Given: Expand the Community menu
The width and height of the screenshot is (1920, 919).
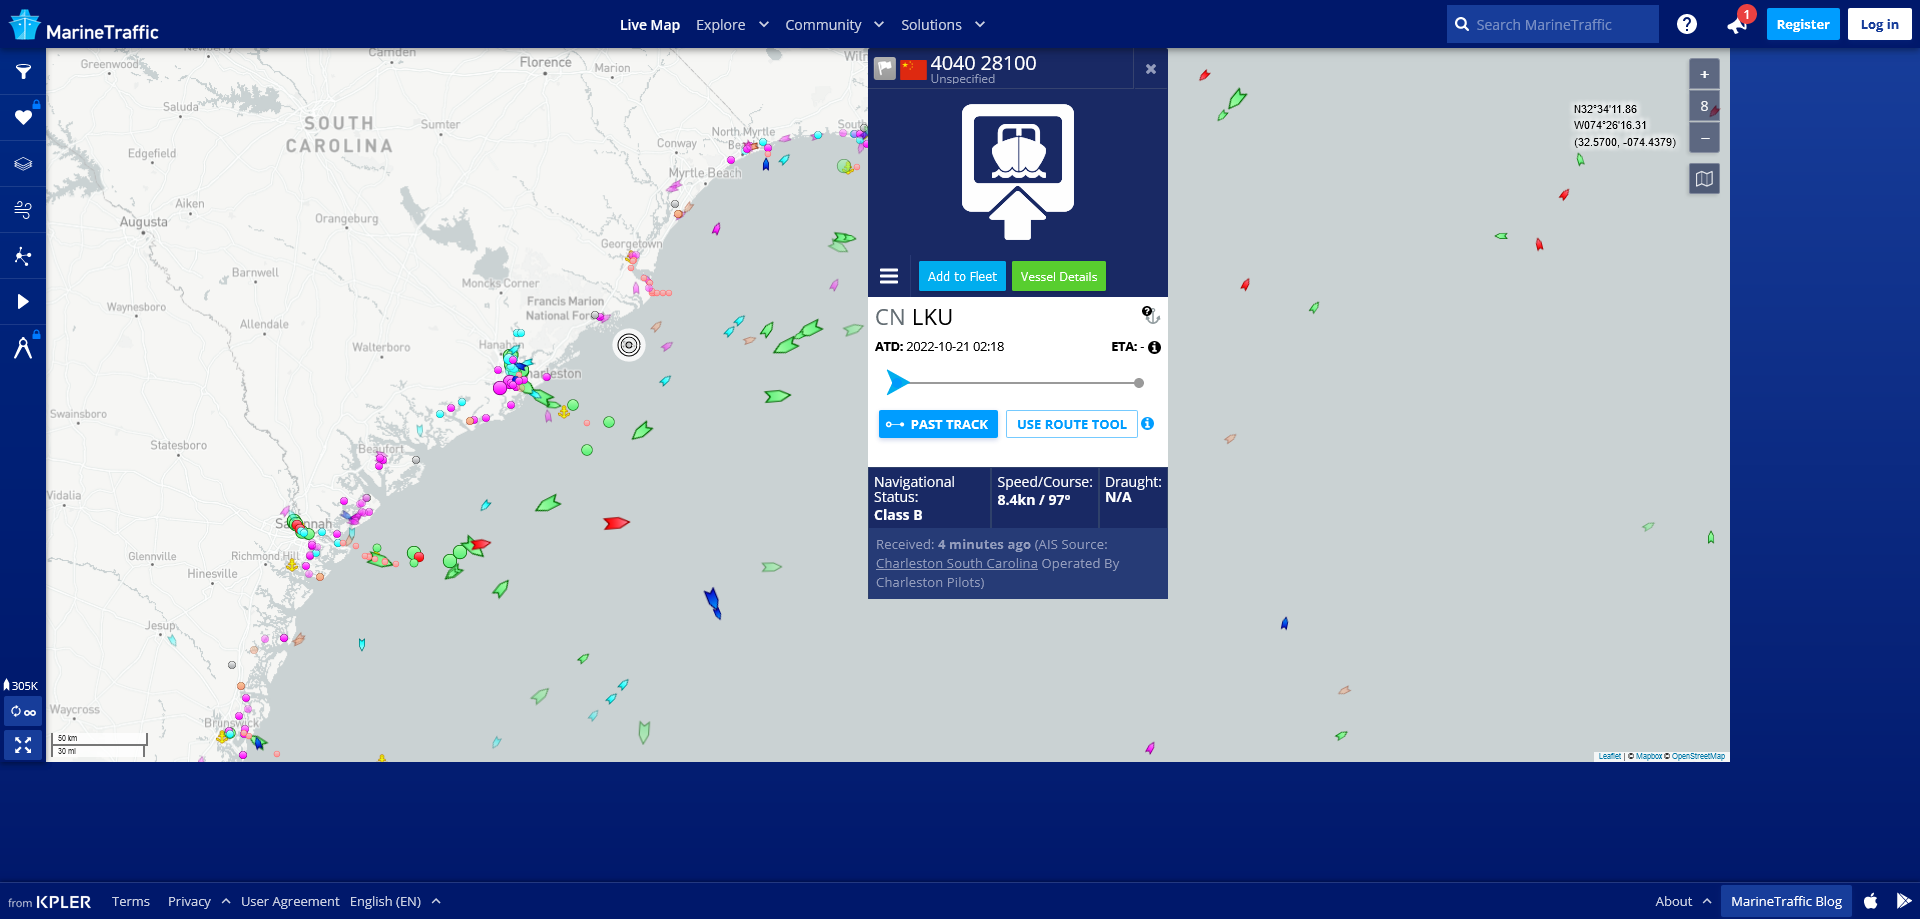Looking at the screenshot, I should (x=835, y=25).
